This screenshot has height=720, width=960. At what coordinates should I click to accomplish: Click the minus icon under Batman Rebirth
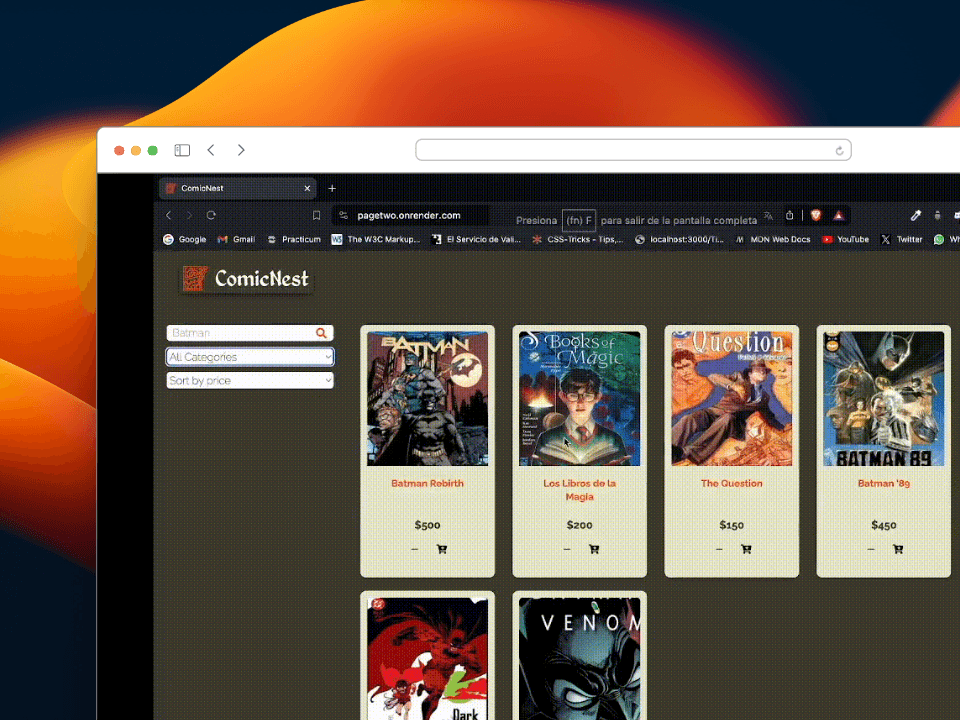415,549
